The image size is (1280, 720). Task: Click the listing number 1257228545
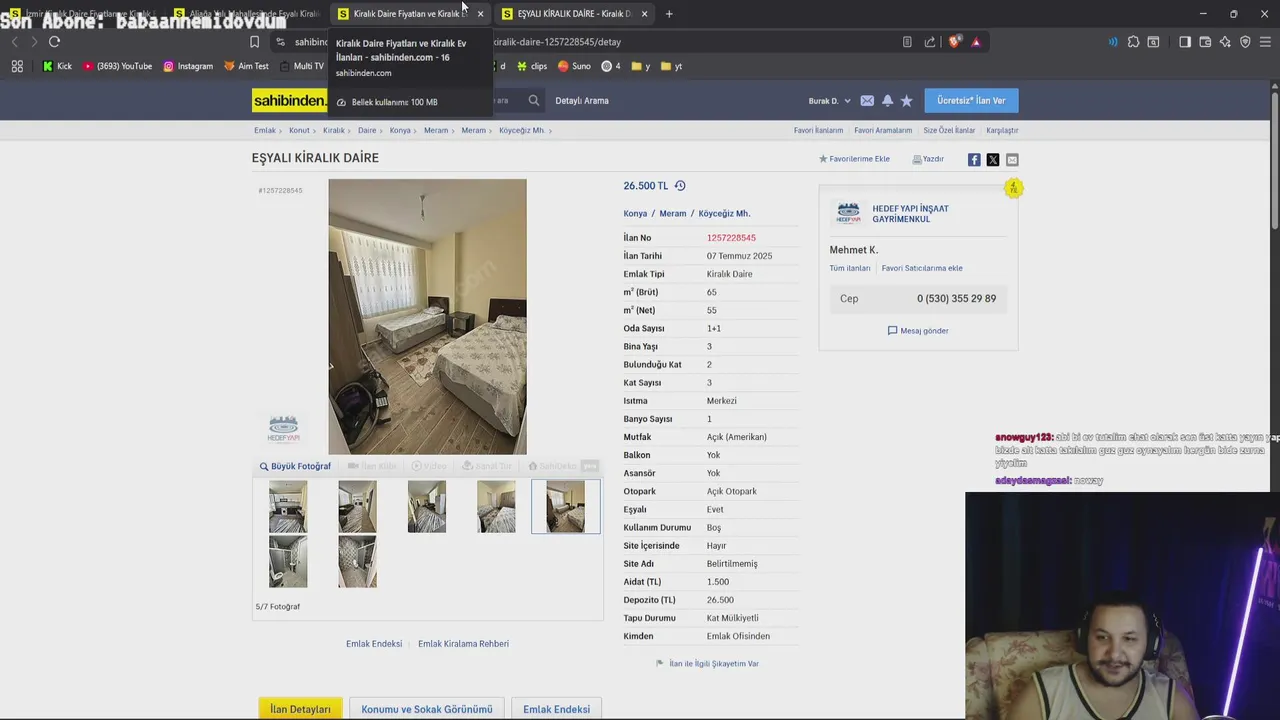(x=731, y=238)
